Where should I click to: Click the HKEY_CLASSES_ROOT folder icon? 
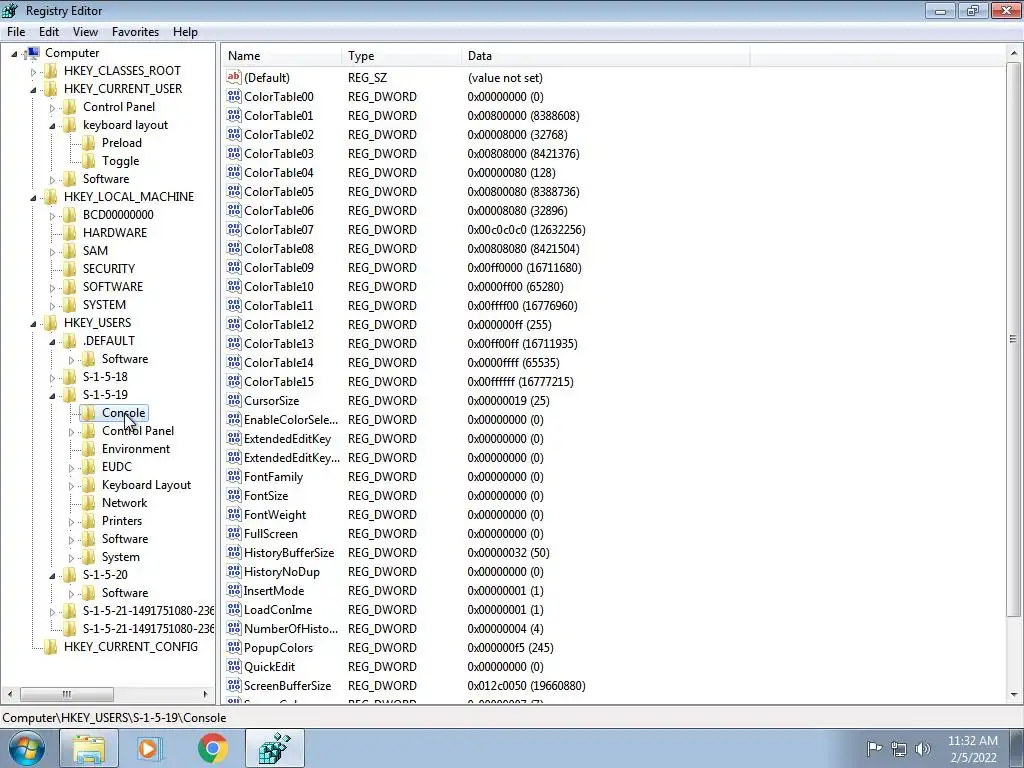pos(50,71)
